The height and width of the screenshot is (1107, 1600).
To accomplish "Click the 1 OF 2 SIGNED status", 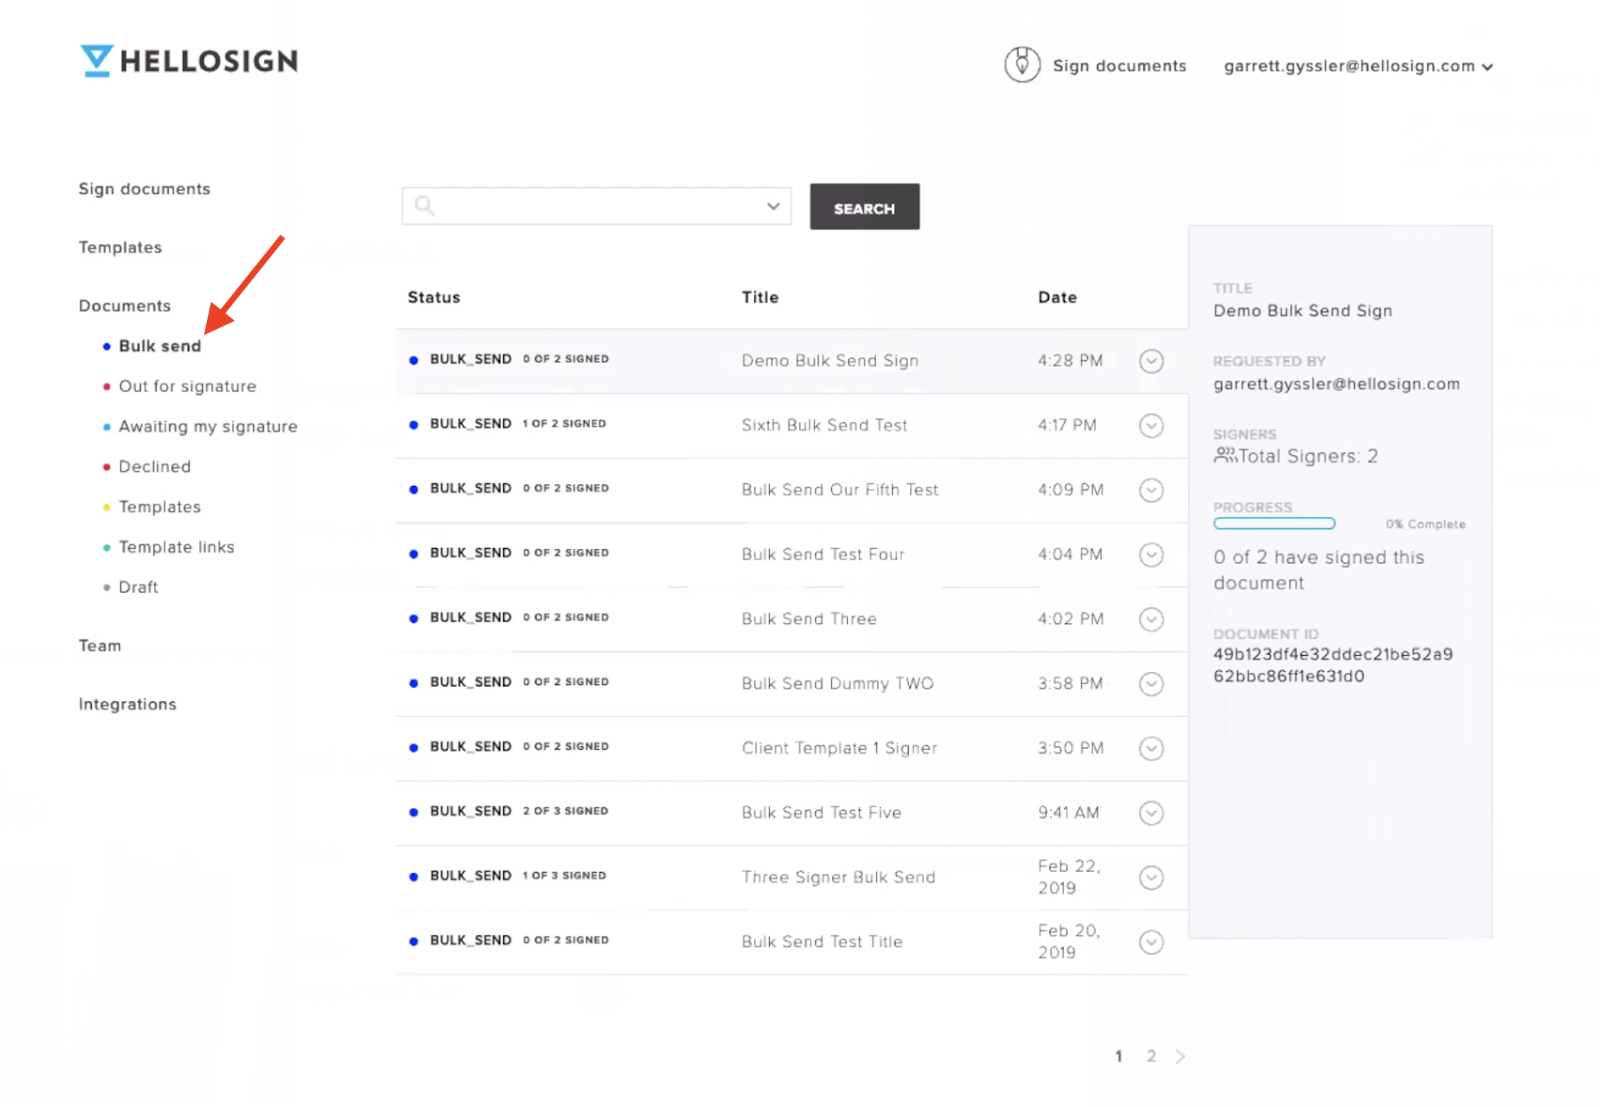I will [x=564, y=424].
